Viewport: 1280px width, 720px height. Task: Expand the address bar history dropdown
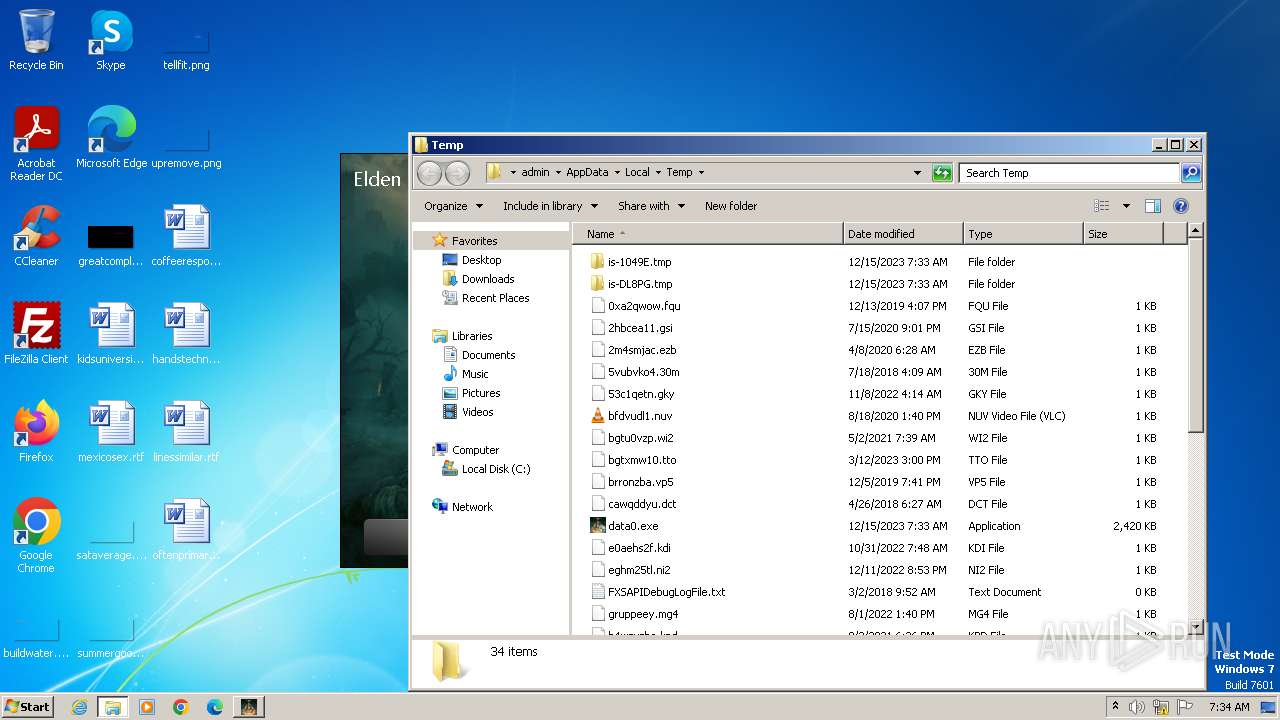click(x=917, y=173)
